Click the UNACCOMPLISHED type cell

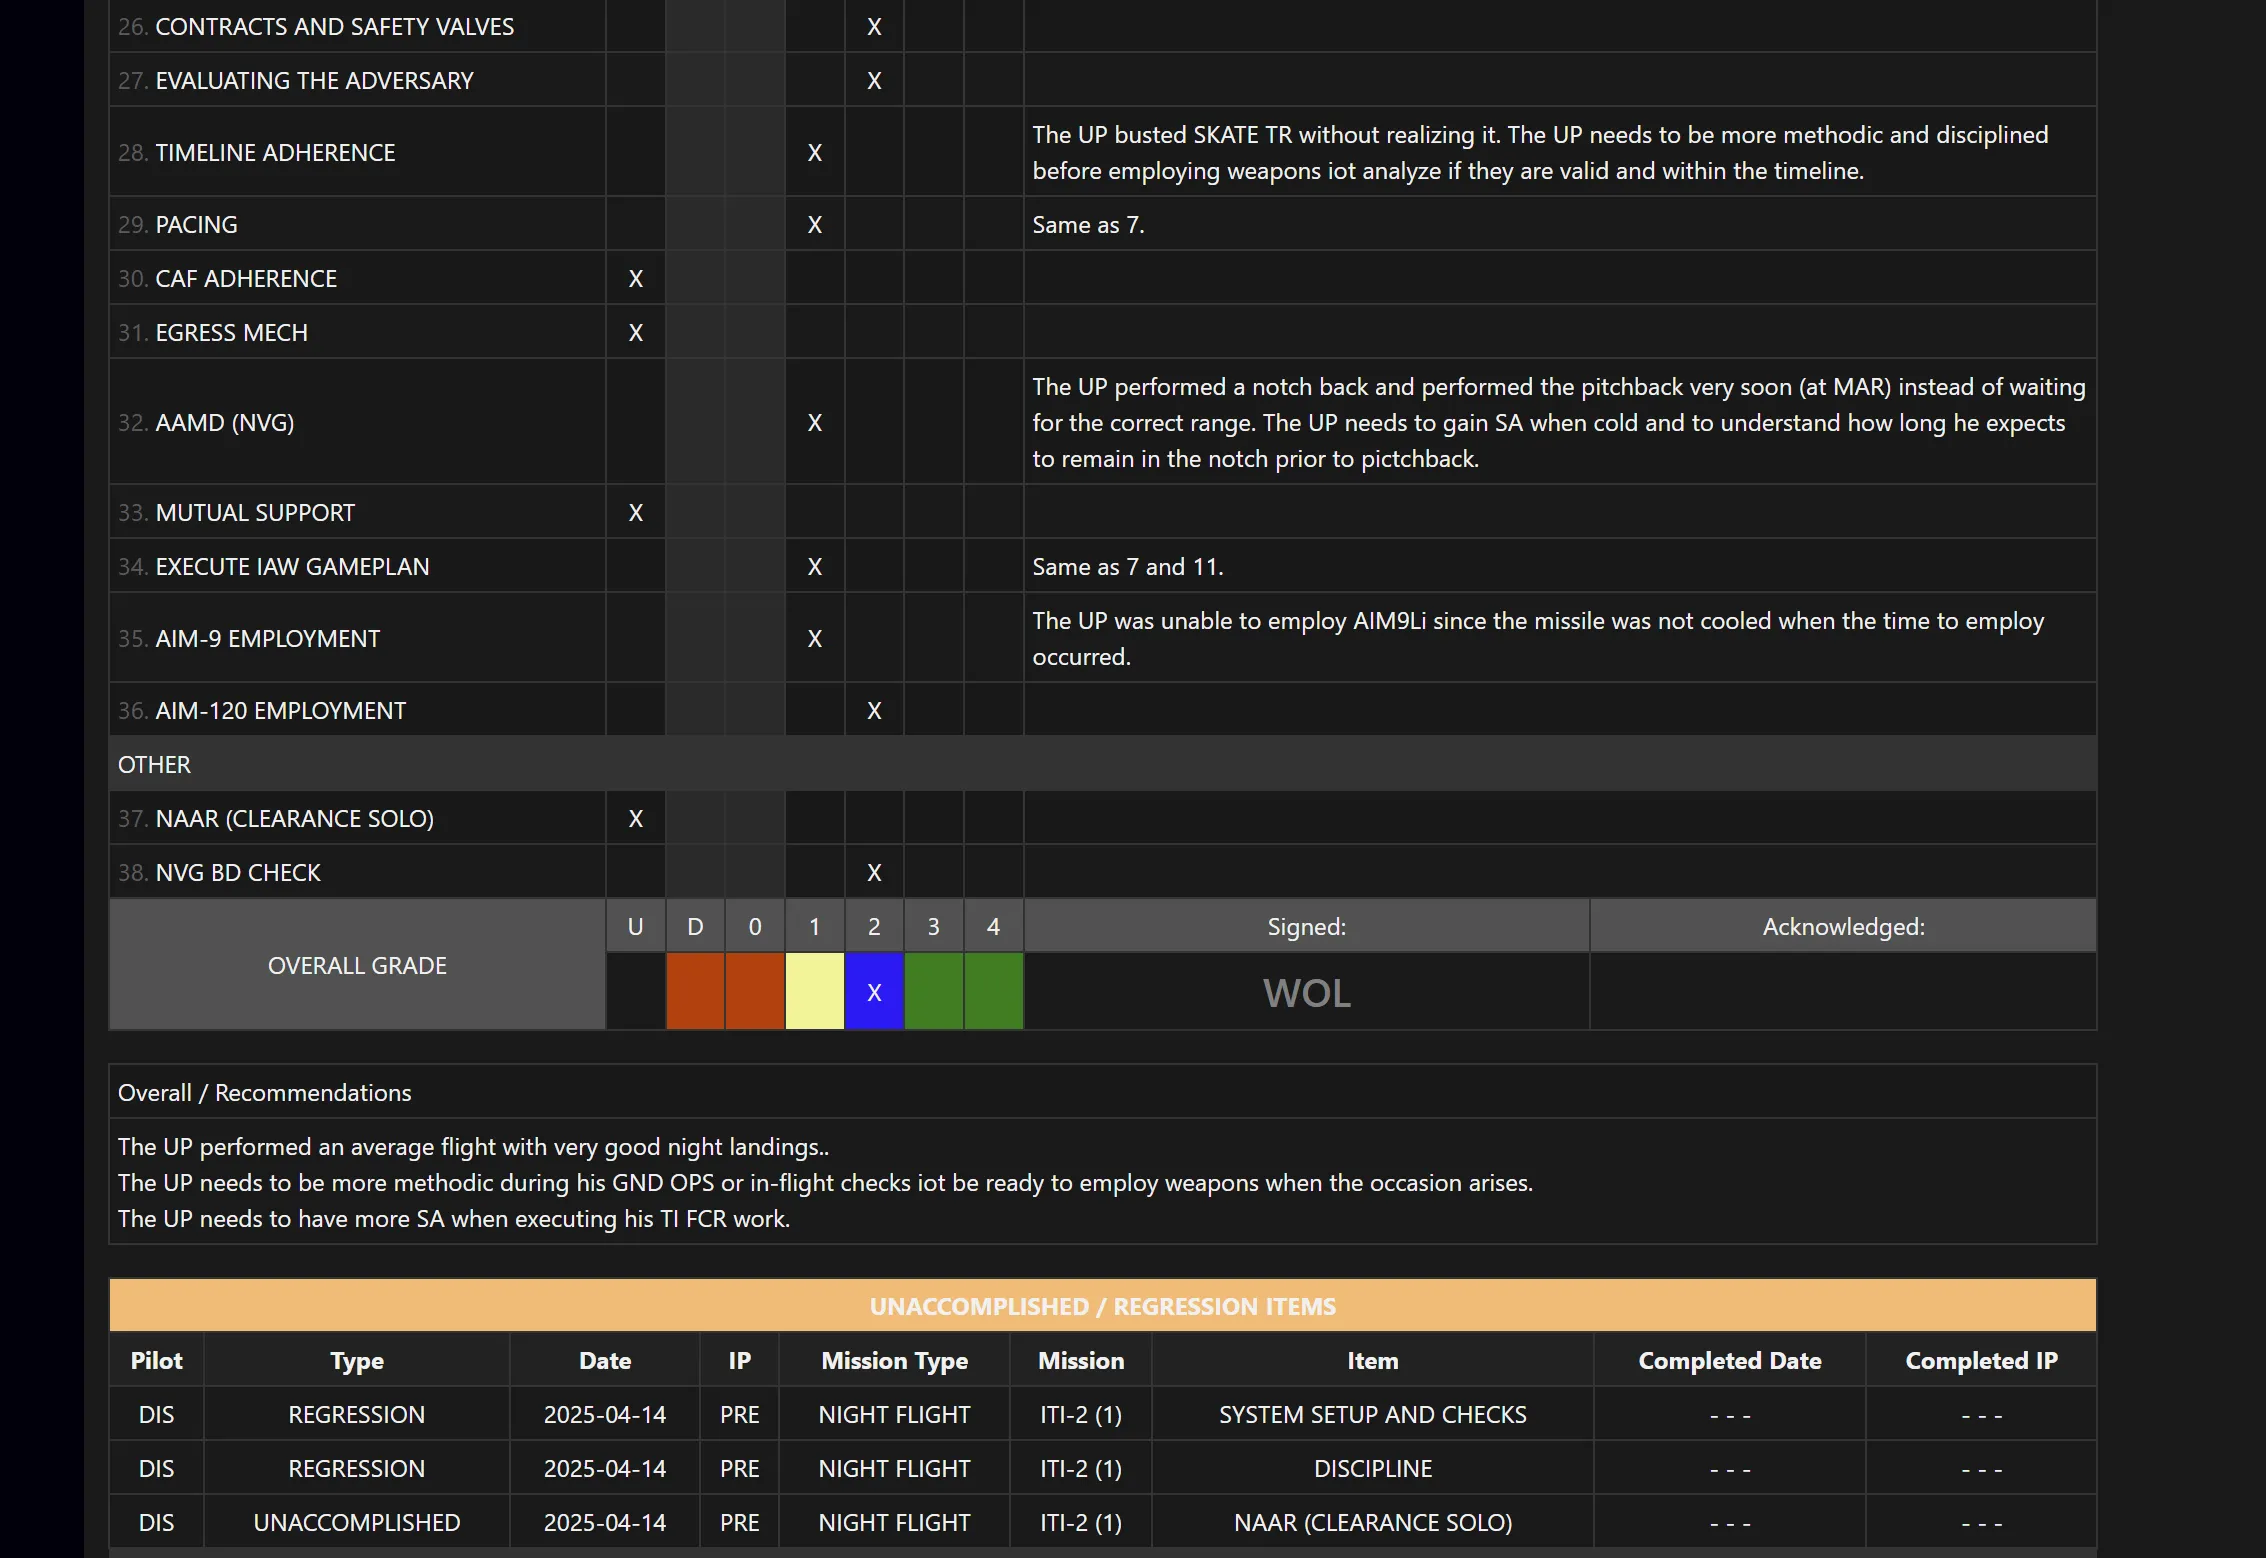(x=357, y=1523)
